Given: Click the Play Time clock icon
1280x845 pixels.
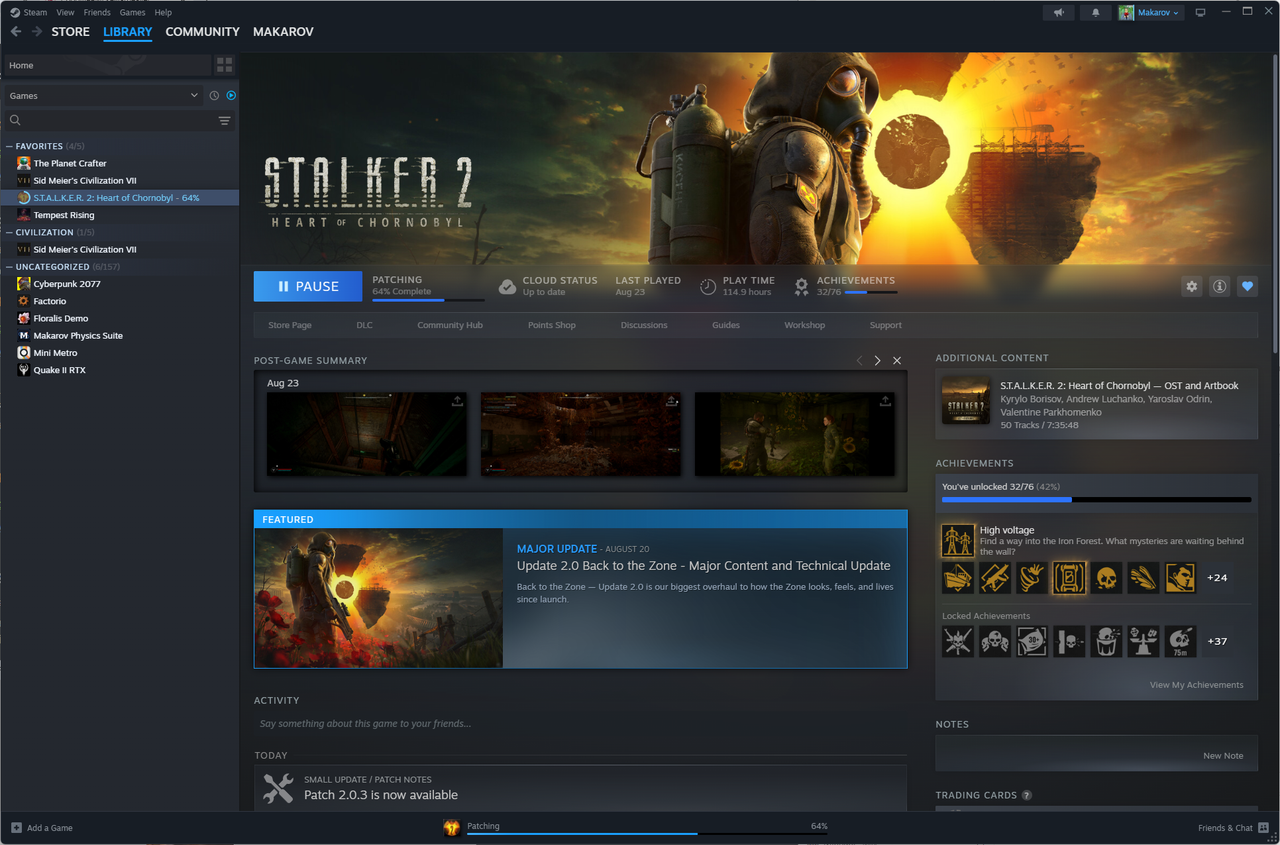Looking at the screenshot, I should [x=708, y=287].
